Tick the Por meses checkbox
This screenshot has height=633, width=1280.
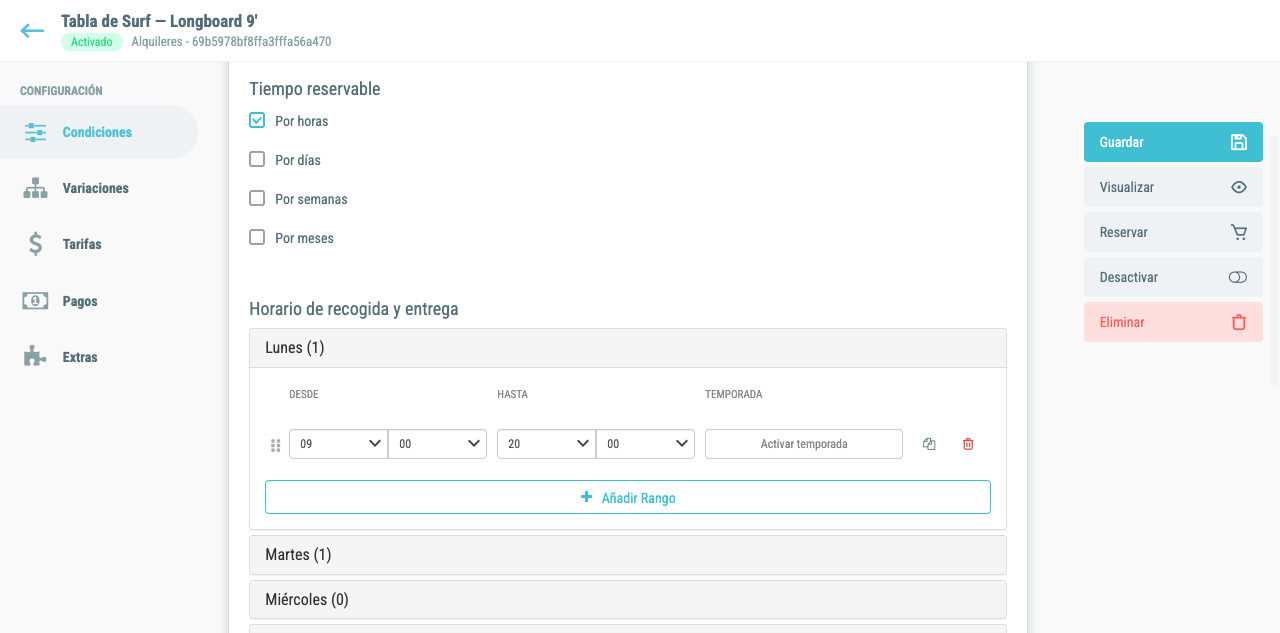pyautogui.click(x=257, y=237)
